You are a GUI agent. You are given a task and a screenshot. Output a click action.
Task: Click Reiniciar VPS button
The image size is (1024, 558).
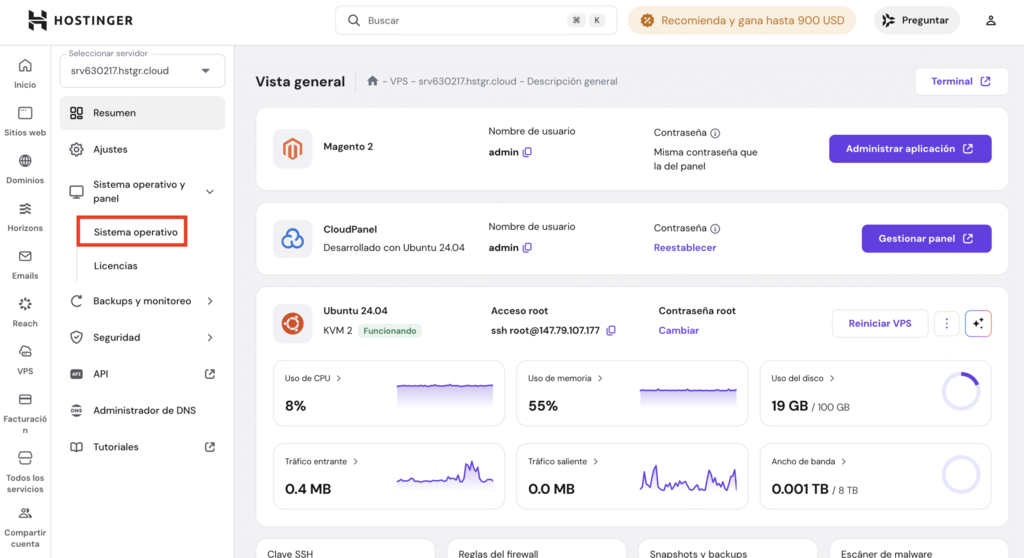(x=880, y=323)
